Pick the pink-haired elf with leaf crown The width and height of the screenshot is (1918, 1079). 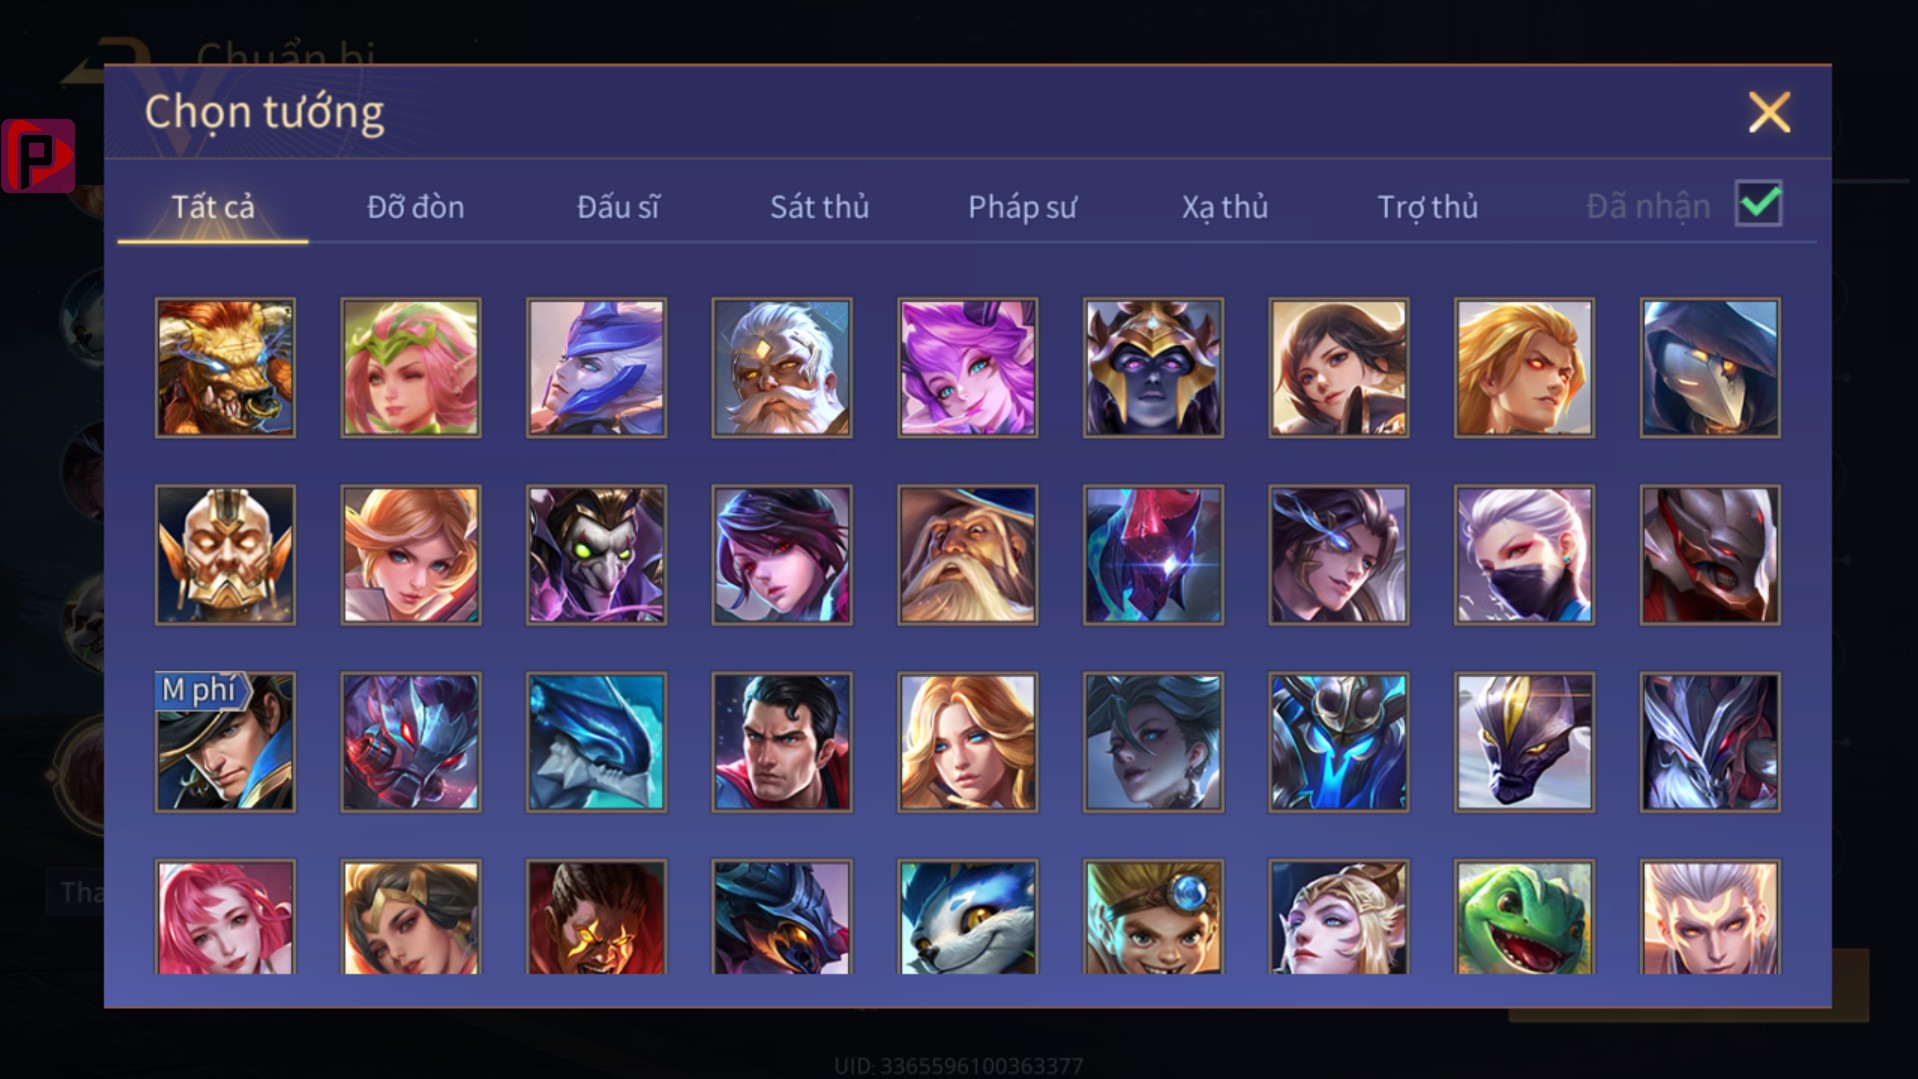tap(411, 367)
